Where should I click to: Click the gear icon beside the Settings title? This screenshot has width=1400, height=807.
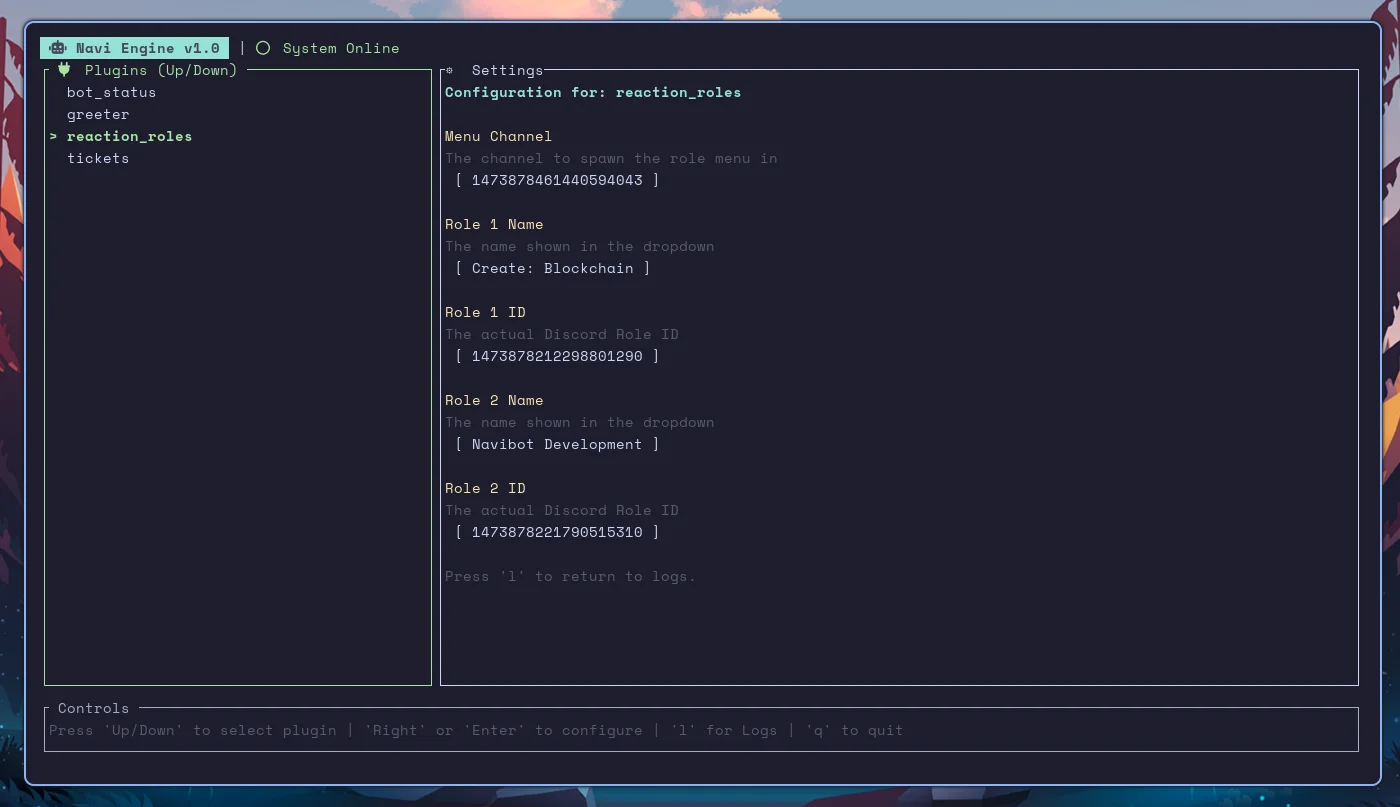(x=447, y=70)
